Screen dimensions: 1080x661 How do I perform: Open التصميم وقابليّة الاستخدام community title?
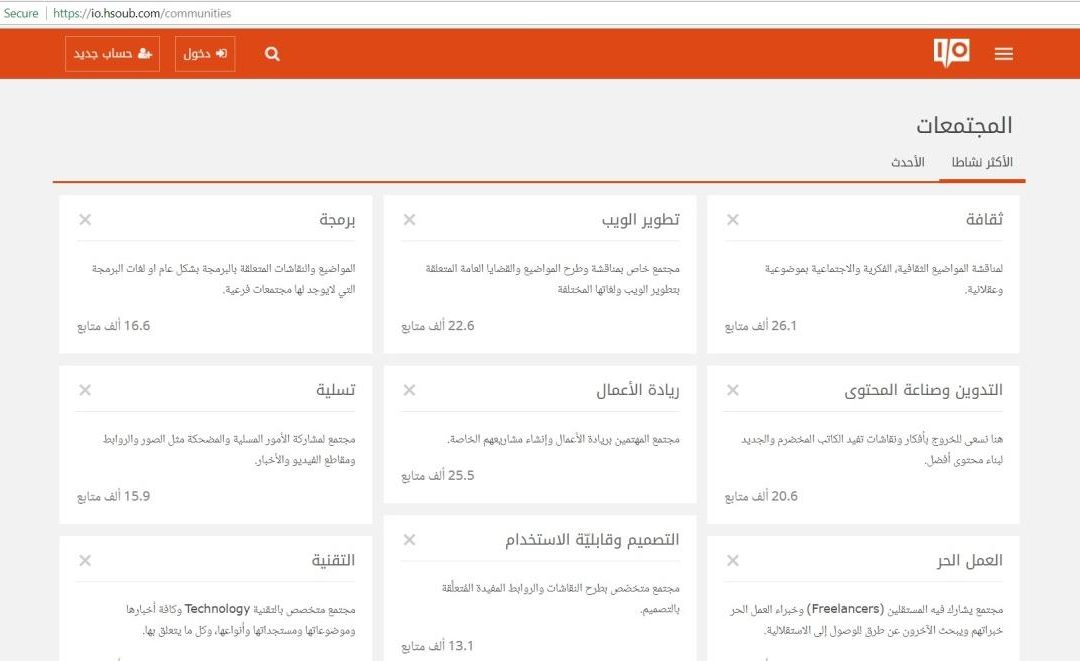pyautogui.click(x=592, y=540)
